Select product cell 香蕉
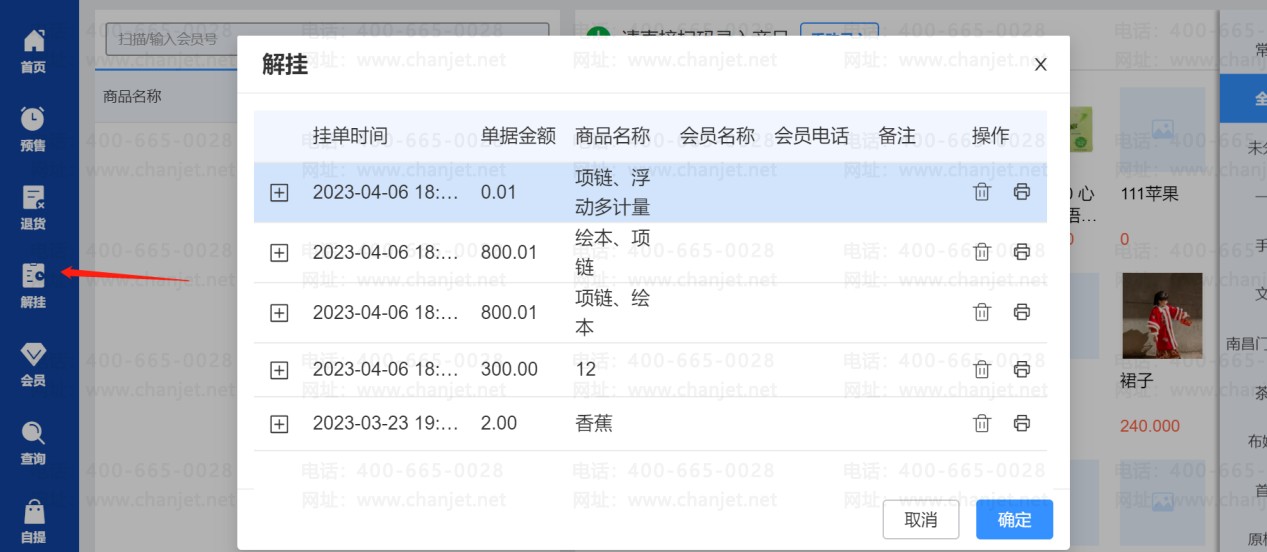1267x552 pixels. (594, 423)
